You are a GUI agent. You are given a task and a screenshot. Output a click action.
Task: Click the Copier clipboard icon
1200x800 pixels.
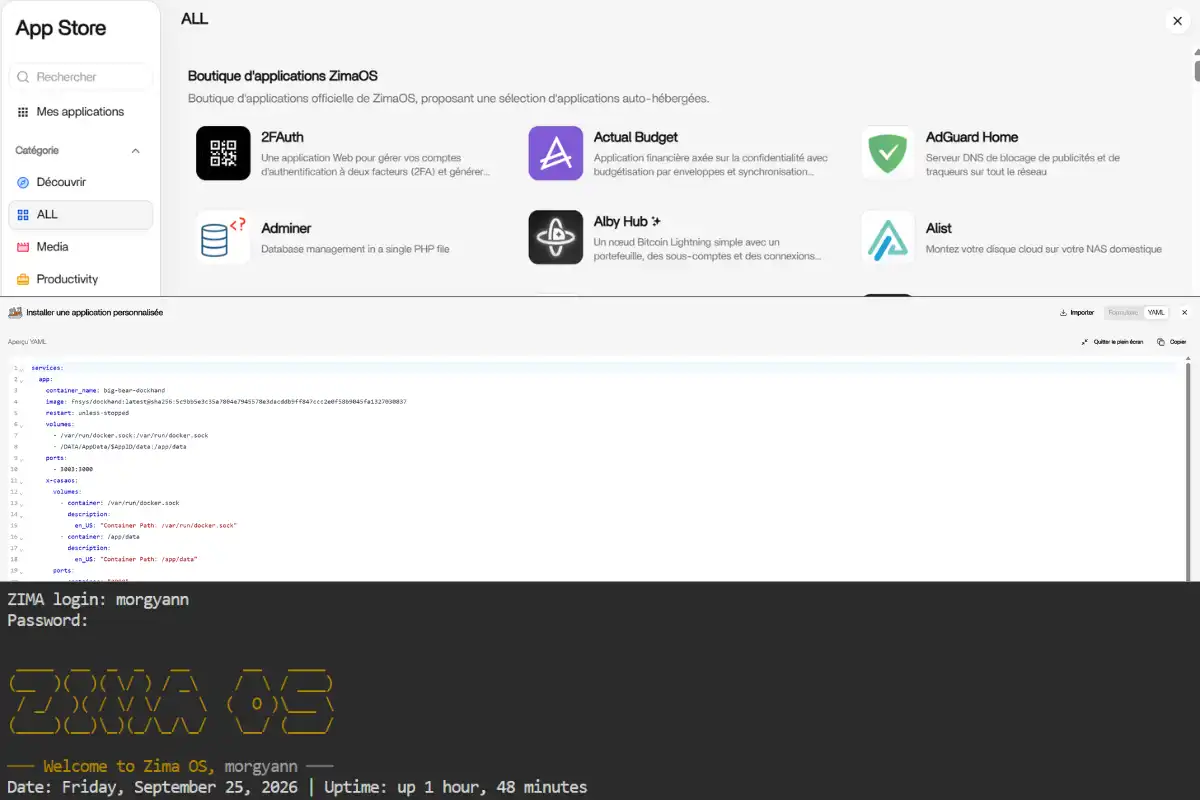1161,342
